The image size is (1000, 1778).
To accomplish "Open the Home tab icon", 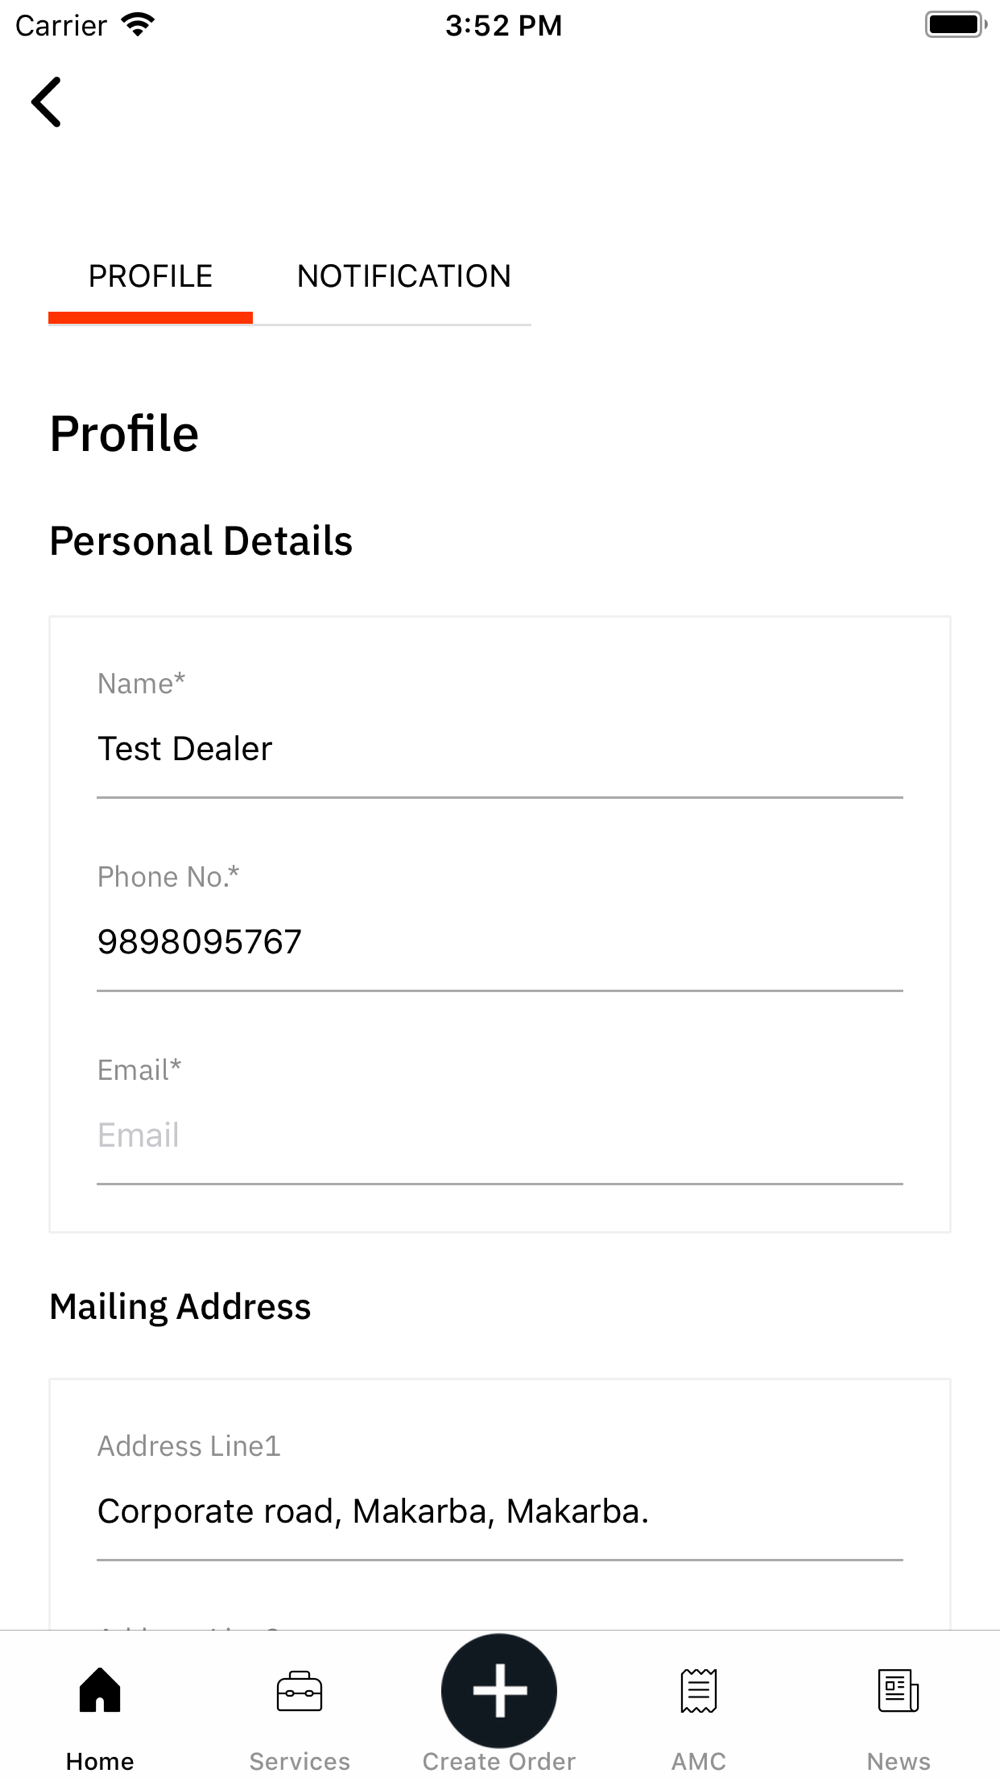I will pos(100,1690).
